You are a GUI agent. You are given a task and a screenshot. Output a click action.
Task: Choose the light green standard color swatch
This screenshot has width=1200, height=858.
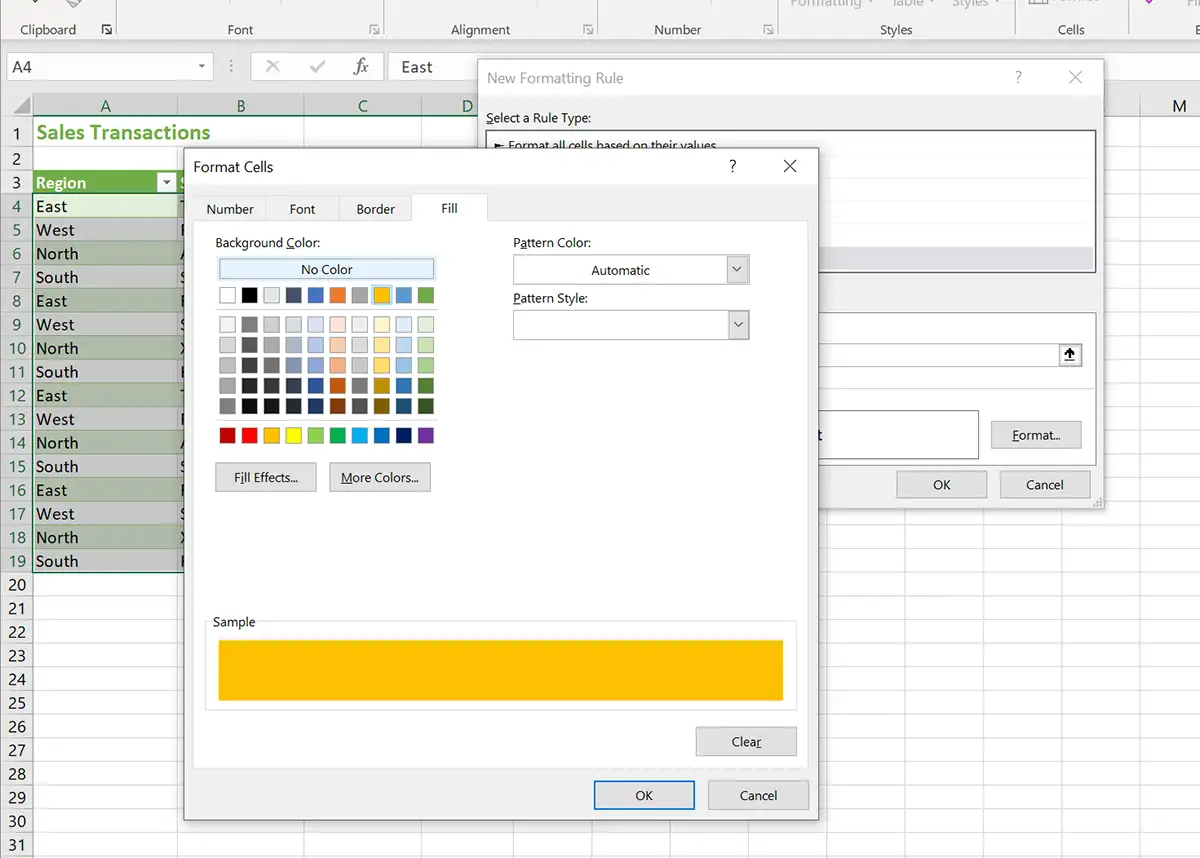coord(316,435)
